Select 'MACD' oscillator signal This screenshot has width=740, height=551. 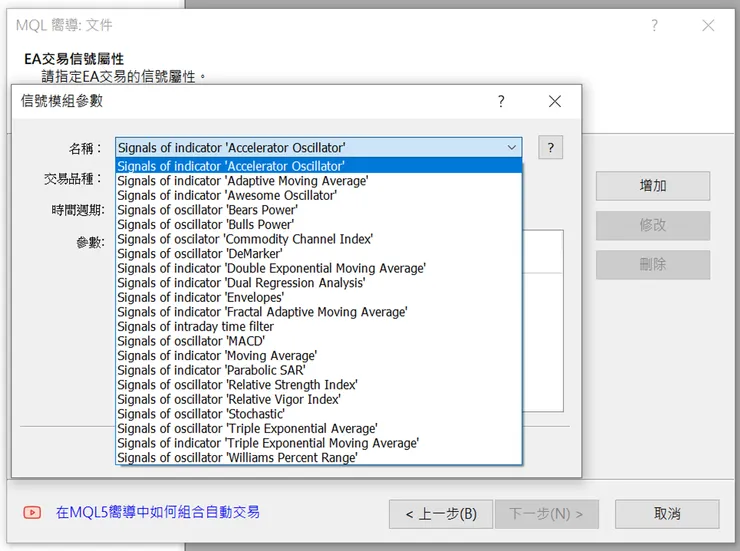[319, 342]
